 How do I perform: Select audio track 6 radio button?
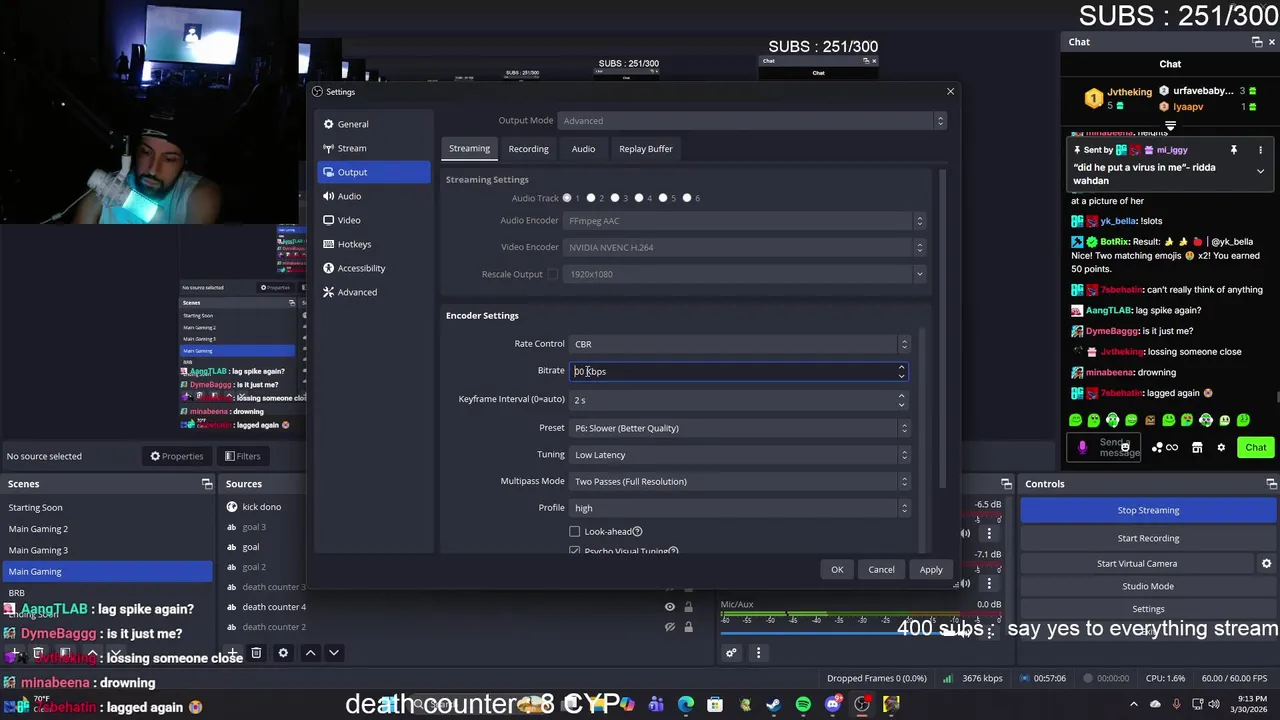tap(686, 198)
